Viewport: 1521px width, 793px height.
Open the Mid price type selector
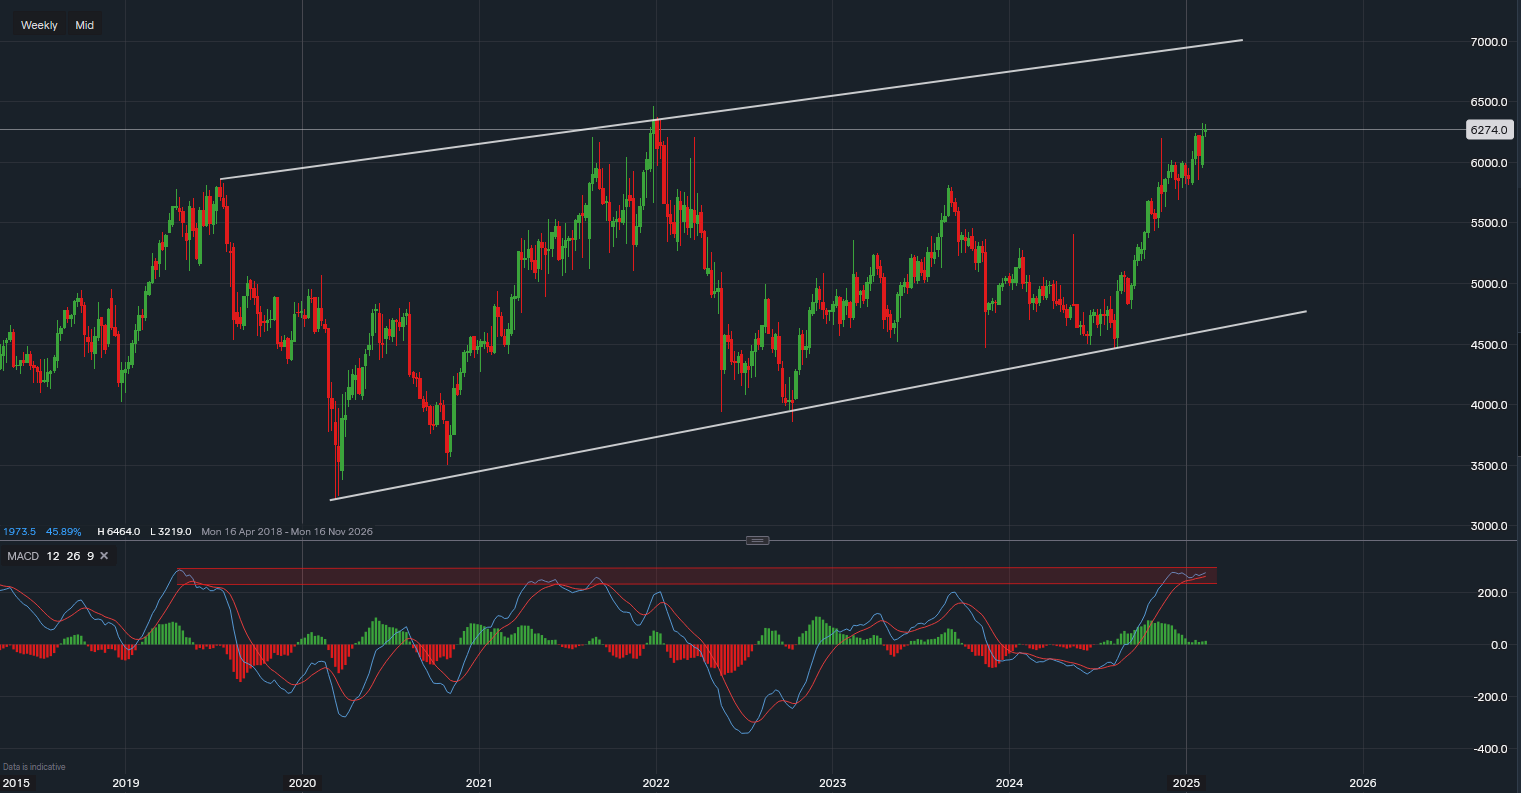click(x=85, y=25)
